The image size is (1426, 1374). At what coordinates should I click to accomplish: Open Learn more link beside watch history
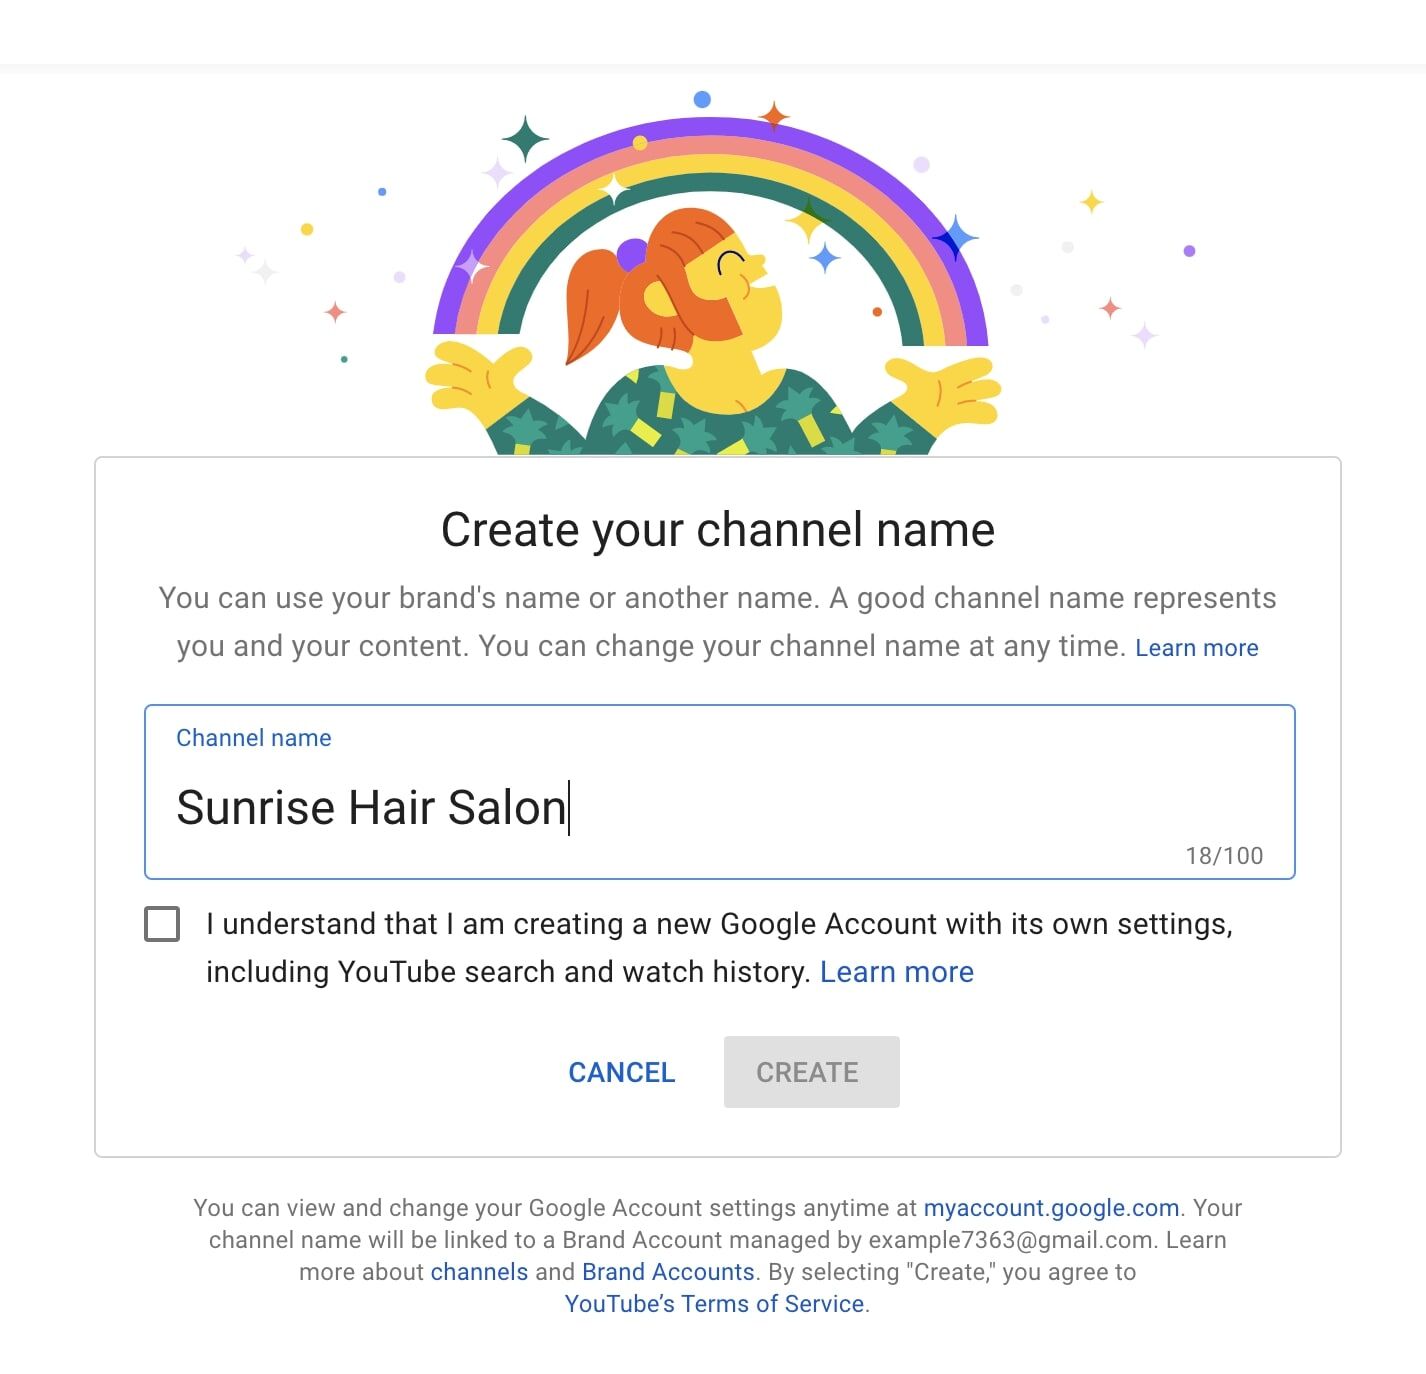click(x=896, y=972)
